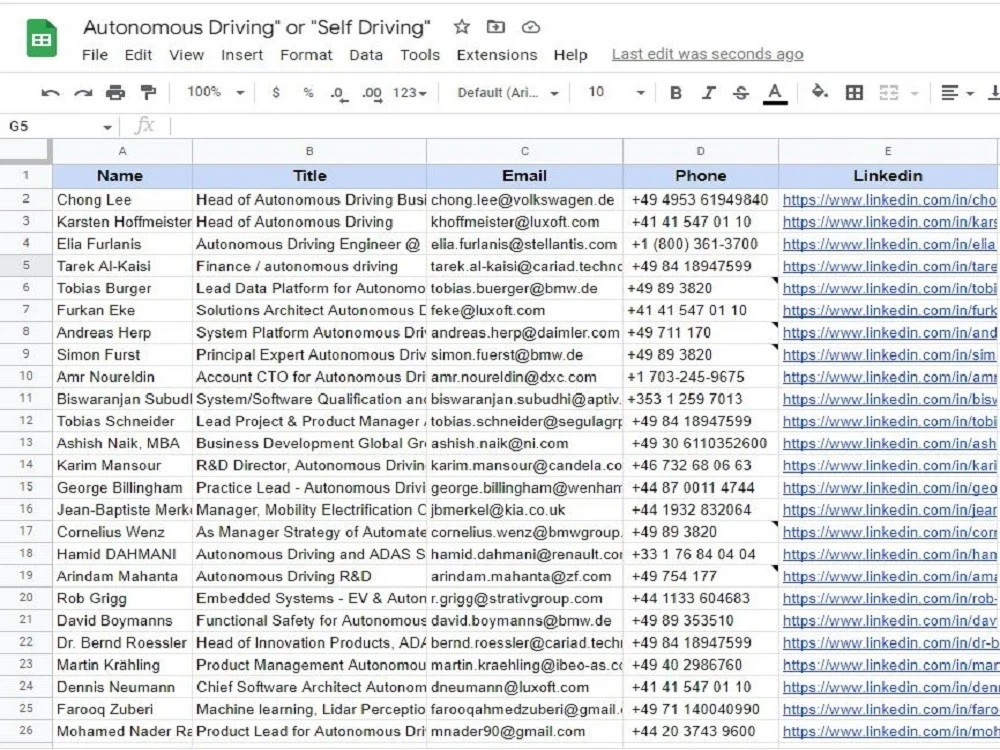Undo the last action
This screenshot has height=750, width=1000.
(50, 93)
